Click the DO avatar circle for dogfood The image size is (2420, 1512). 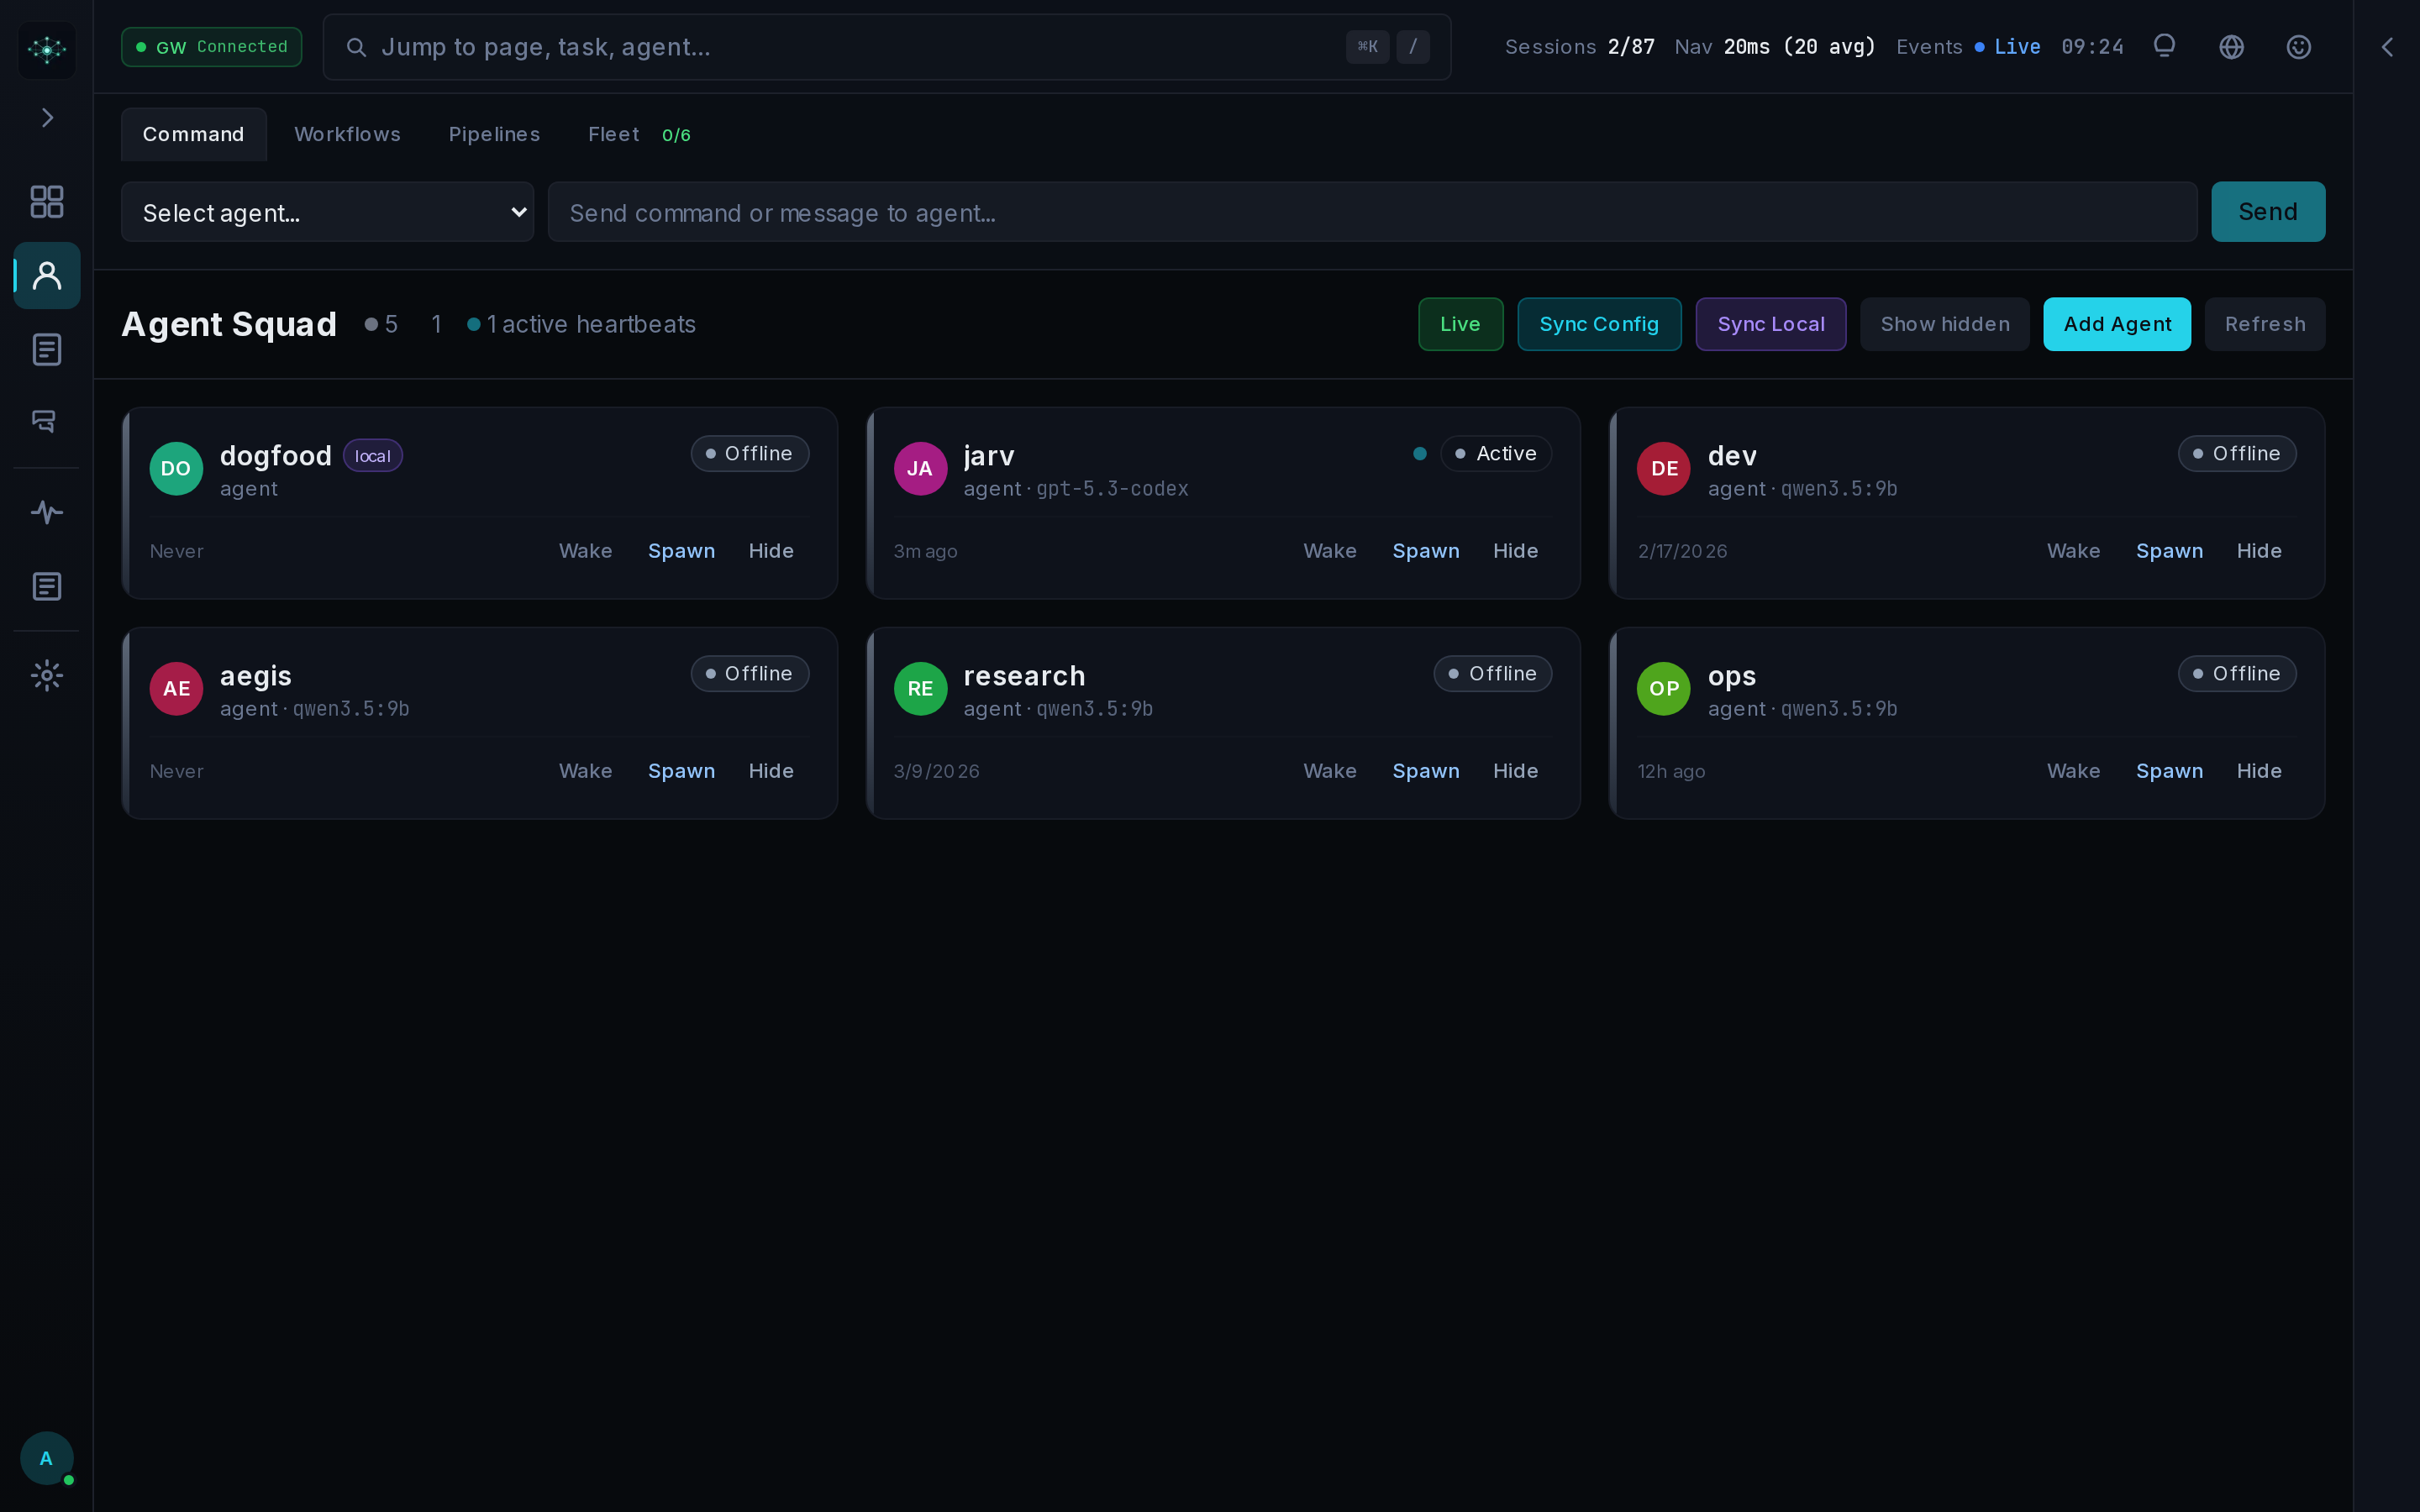[176, 469]
